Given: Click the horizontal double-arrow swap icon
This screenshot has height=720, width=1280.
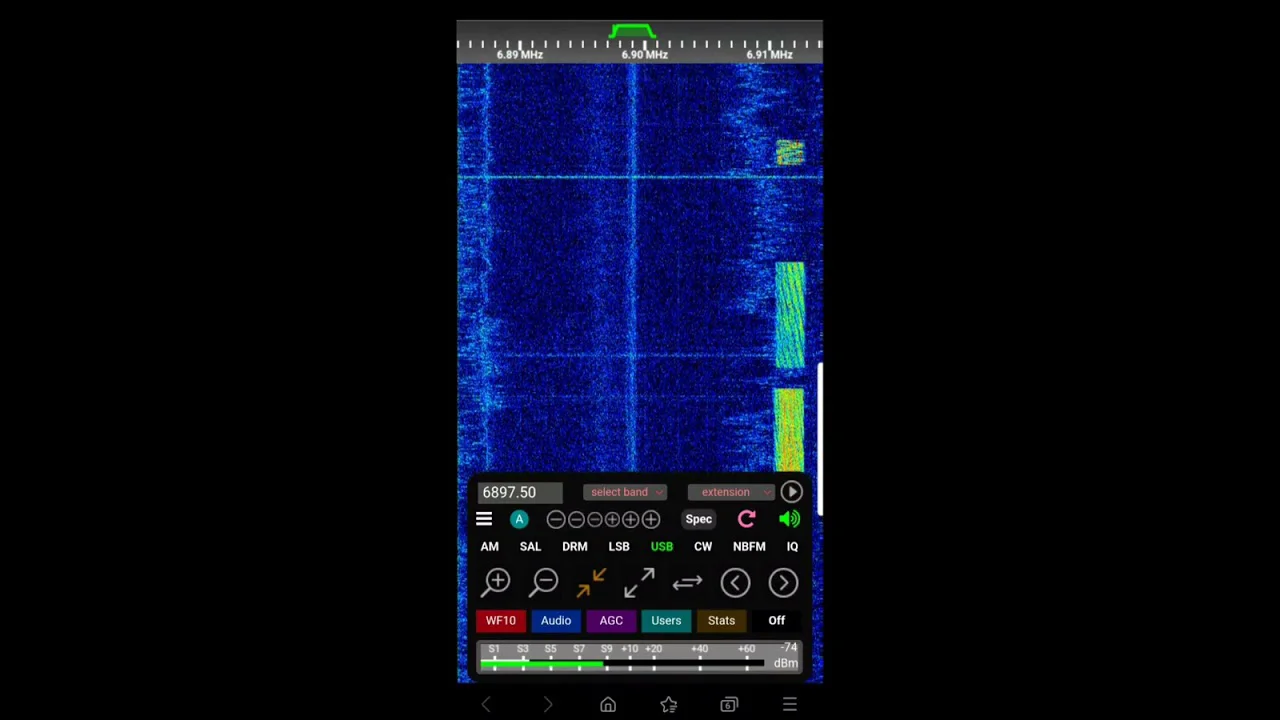Looking at the screenshot, I should coord(687,582).
